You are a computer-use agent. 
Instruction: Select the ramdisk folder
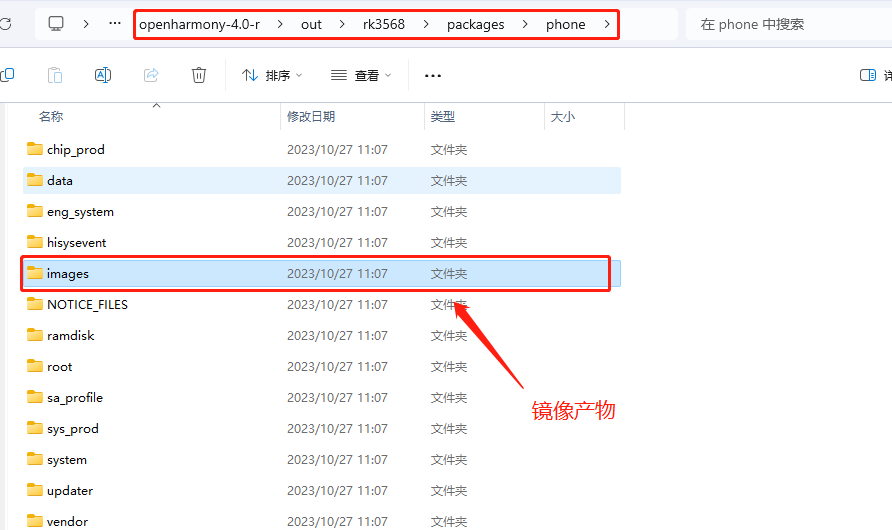pyautogui.click(x=322, y=336)
